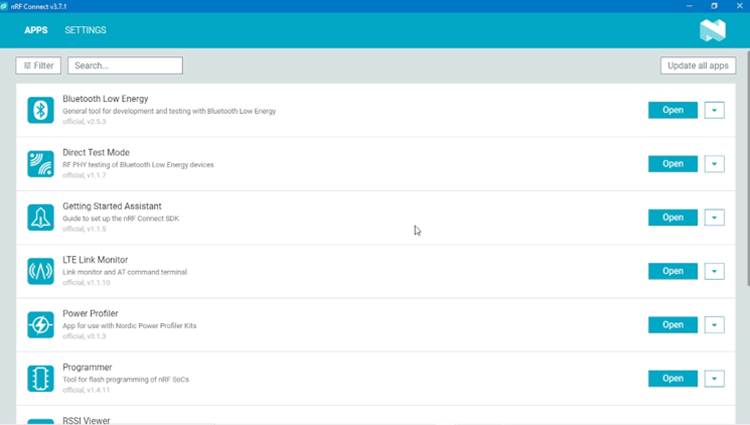Viewport: 750px width, 425px height.
Task: Click 'Guide to set up the nRF Connect SDK'
Action: point(121,218)
